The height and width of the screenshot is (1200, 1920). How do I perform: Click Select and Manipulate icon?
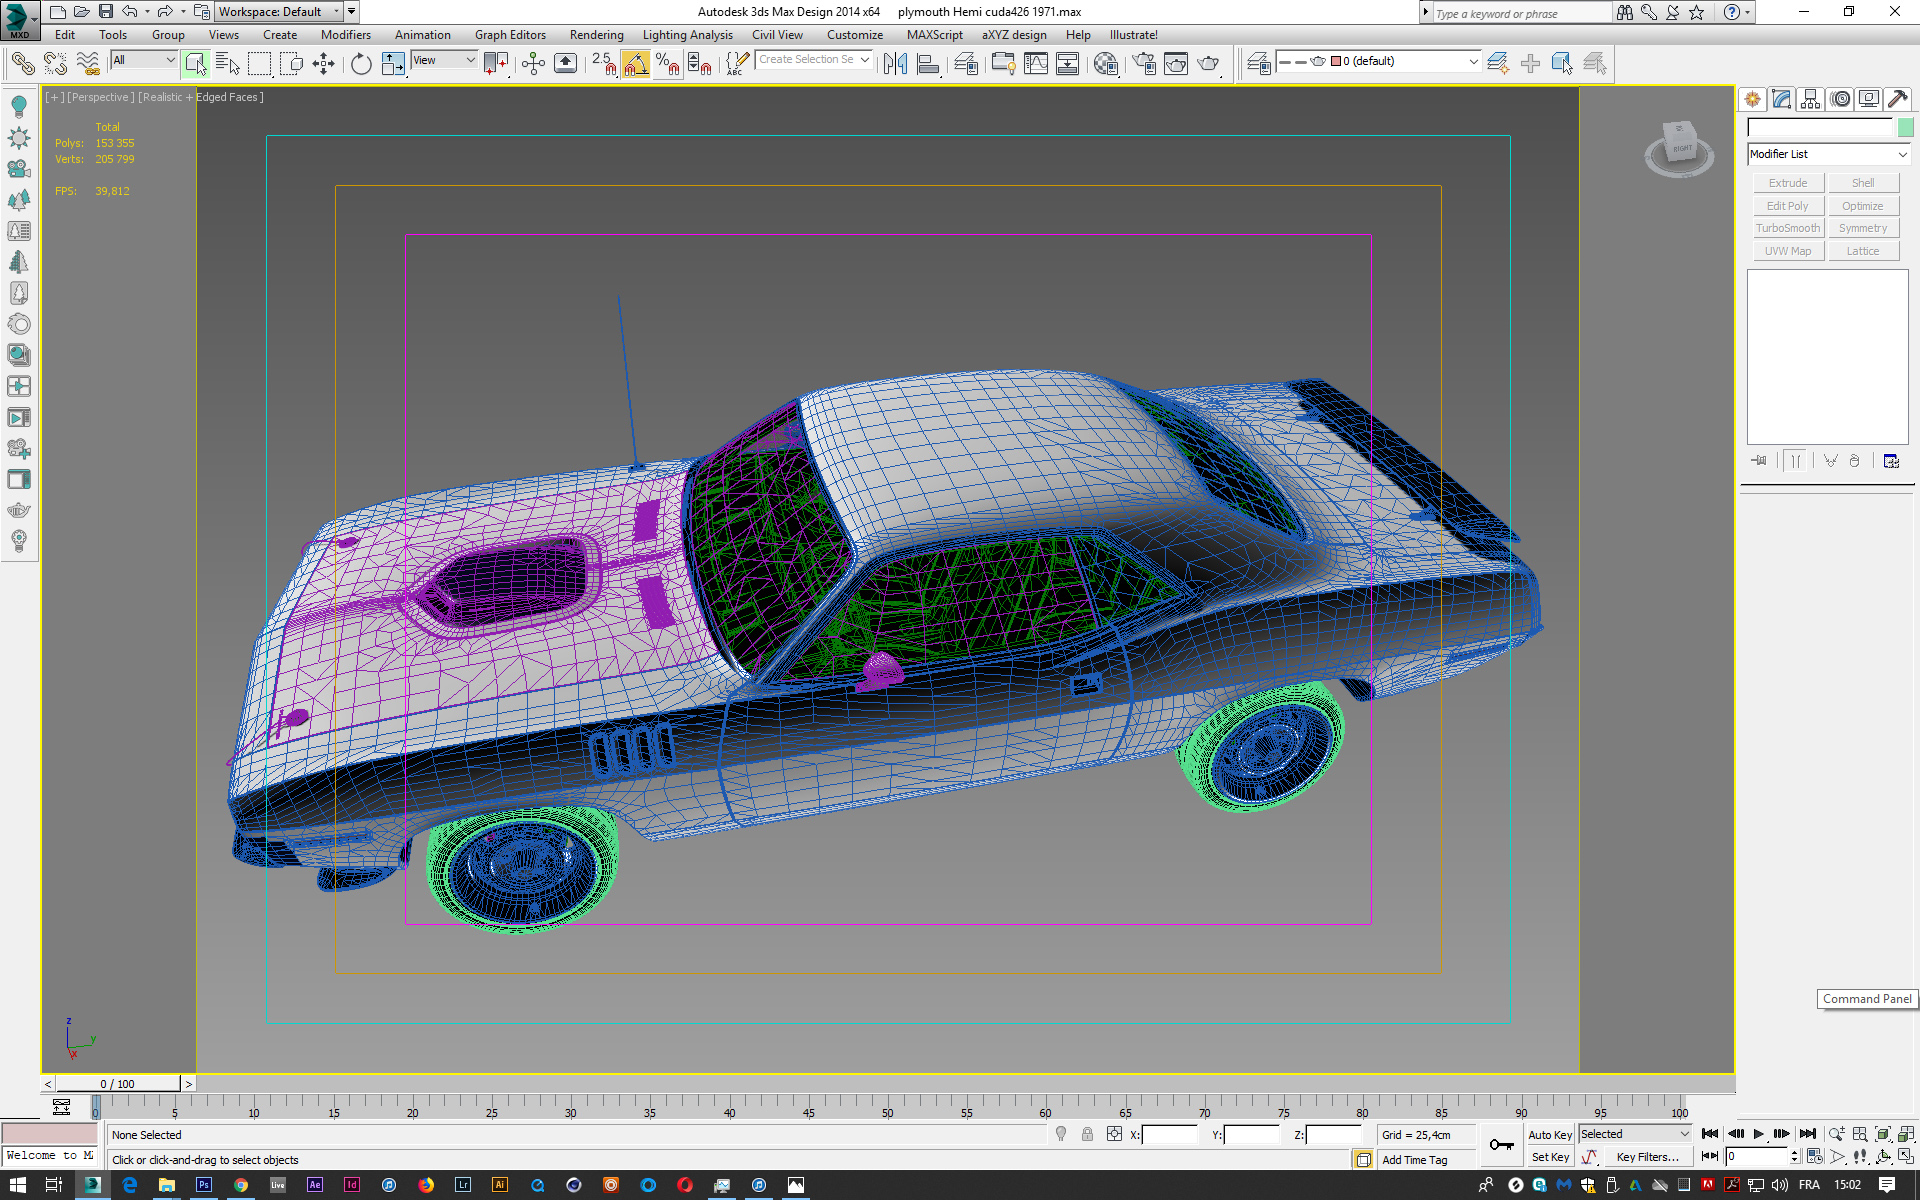[x=533, y=64]
